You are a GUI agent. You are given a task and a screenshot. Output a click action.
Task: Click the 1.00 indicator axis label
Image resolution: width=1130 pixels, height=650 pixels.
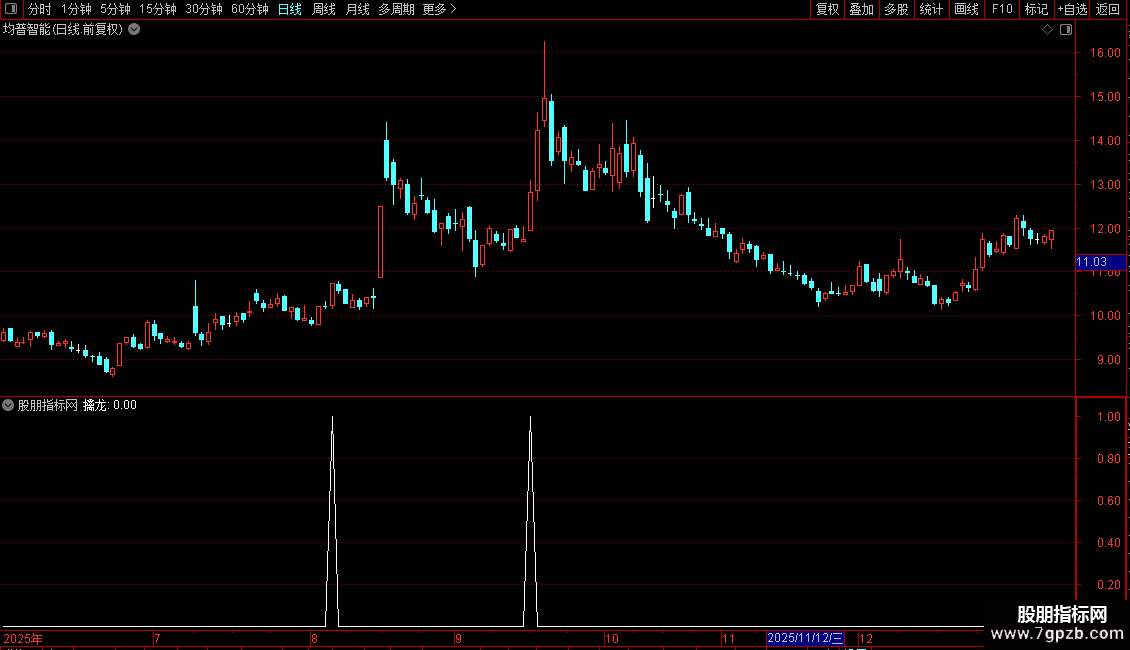(1108, 417)
